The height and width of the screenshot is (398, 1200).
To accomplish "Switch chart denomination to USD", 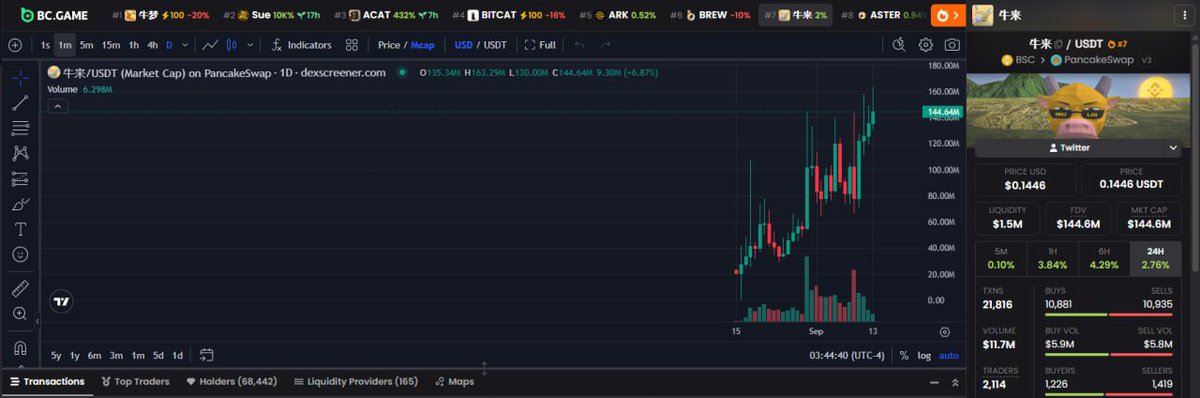I will coord(463,45).
